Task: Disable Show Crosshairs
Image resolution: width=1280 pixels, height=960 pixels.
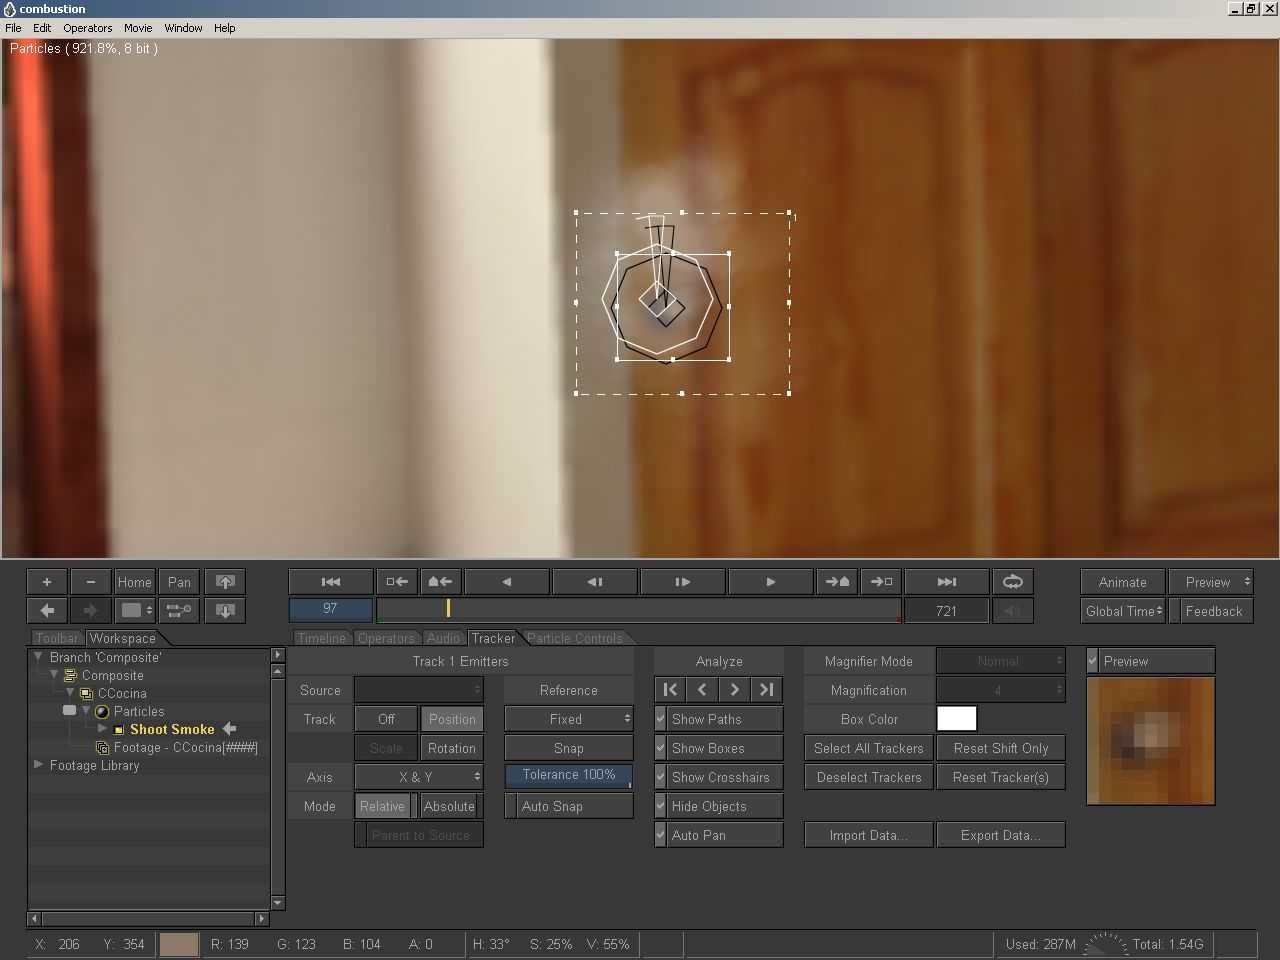Action: [661, 777]
